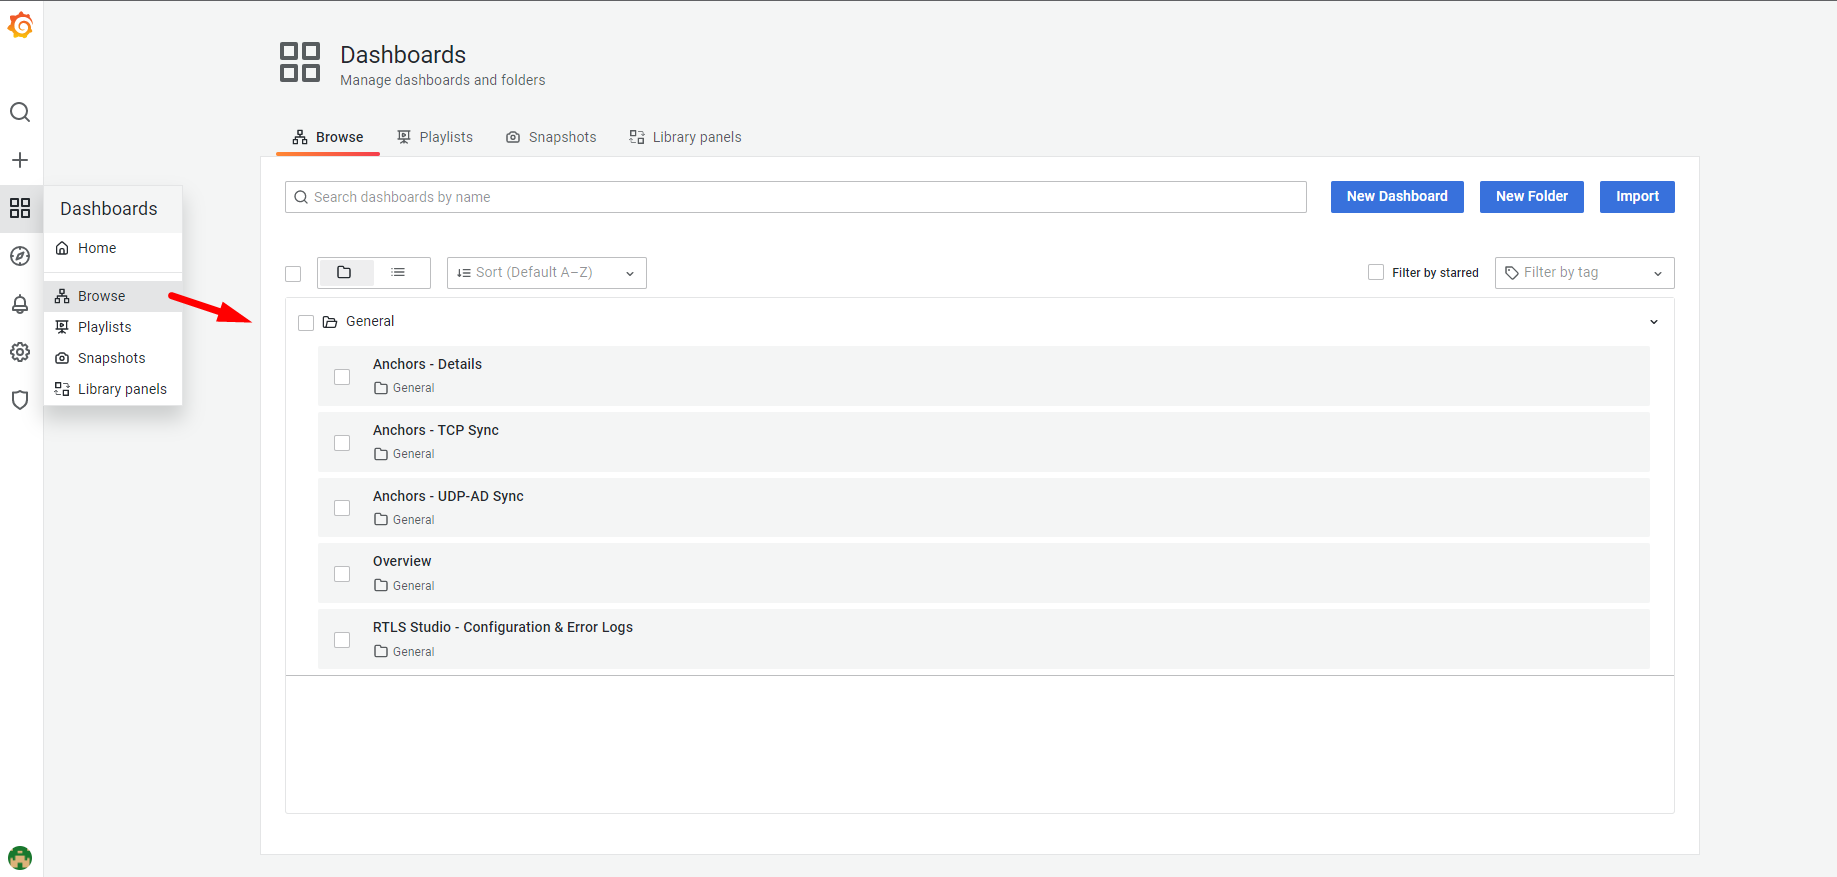Image resolution: width=1837 pixels, height=877 pixels.
Task: Select Snapshots in the Dashboards flyout menu
Action: (113, 358)
